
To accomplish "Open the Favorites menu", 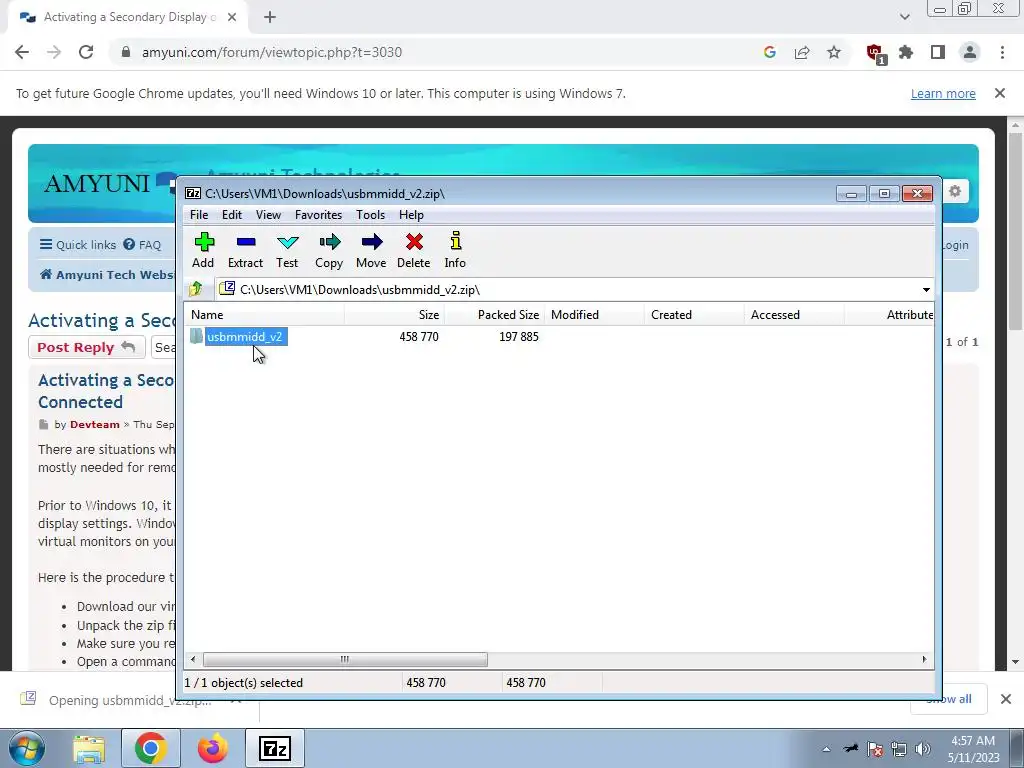I will [x=318, y=215].
